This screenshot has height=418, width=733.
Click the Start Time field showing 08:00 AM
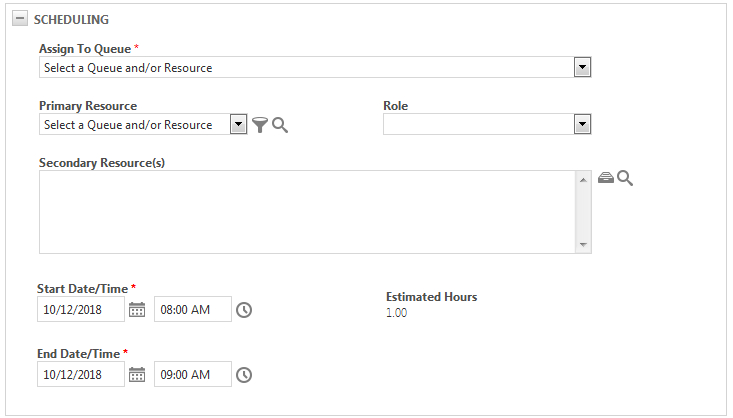click(193, 309)
